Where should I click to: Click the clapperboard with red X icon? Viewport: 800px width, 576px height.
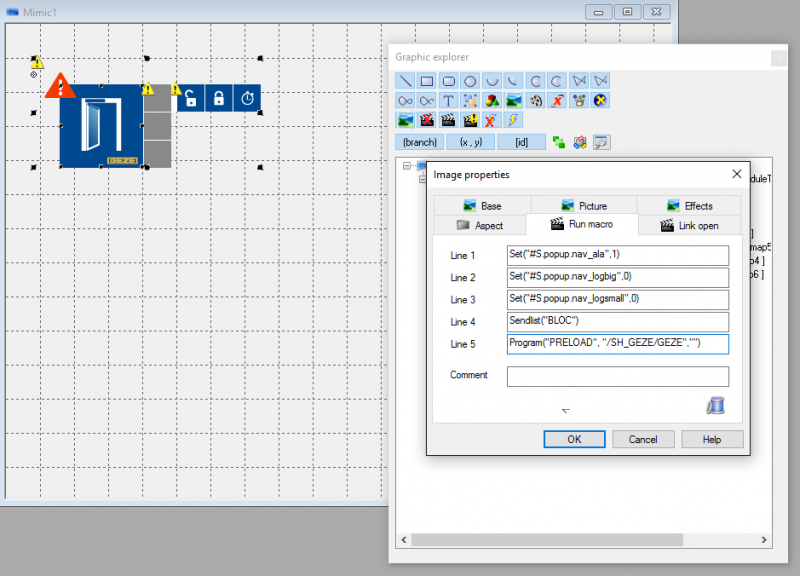tap(427, 120)
